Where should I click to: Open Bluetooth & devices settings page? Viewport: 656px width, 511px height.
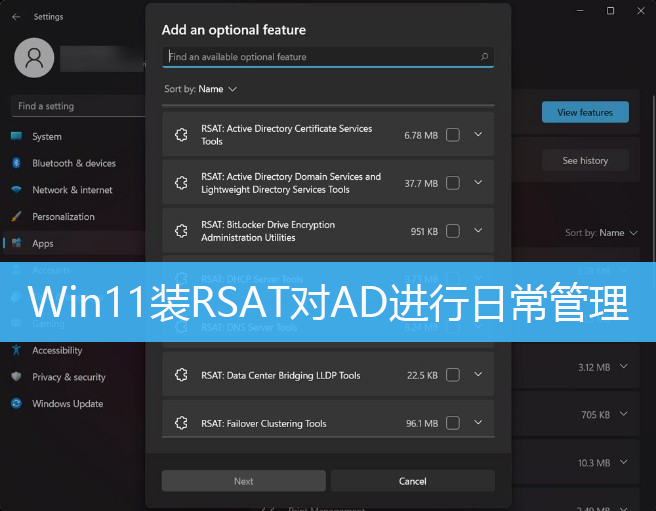click(73, 163)
